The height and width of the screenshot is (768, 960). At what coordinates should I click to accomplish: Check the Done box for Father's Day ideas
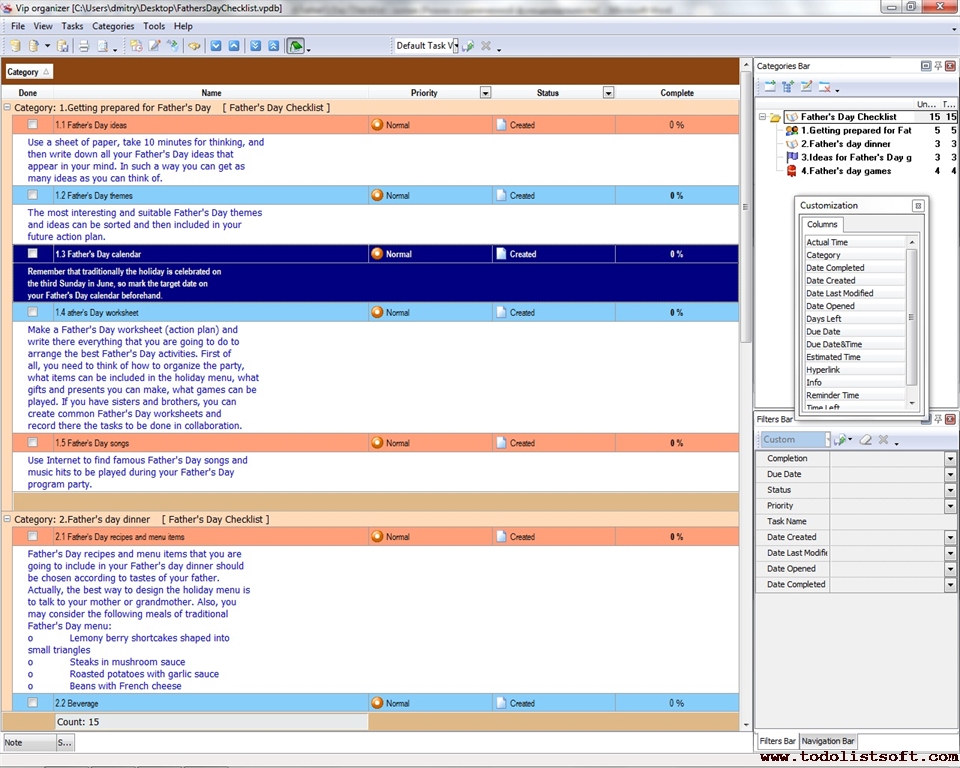tap(33, 125)
